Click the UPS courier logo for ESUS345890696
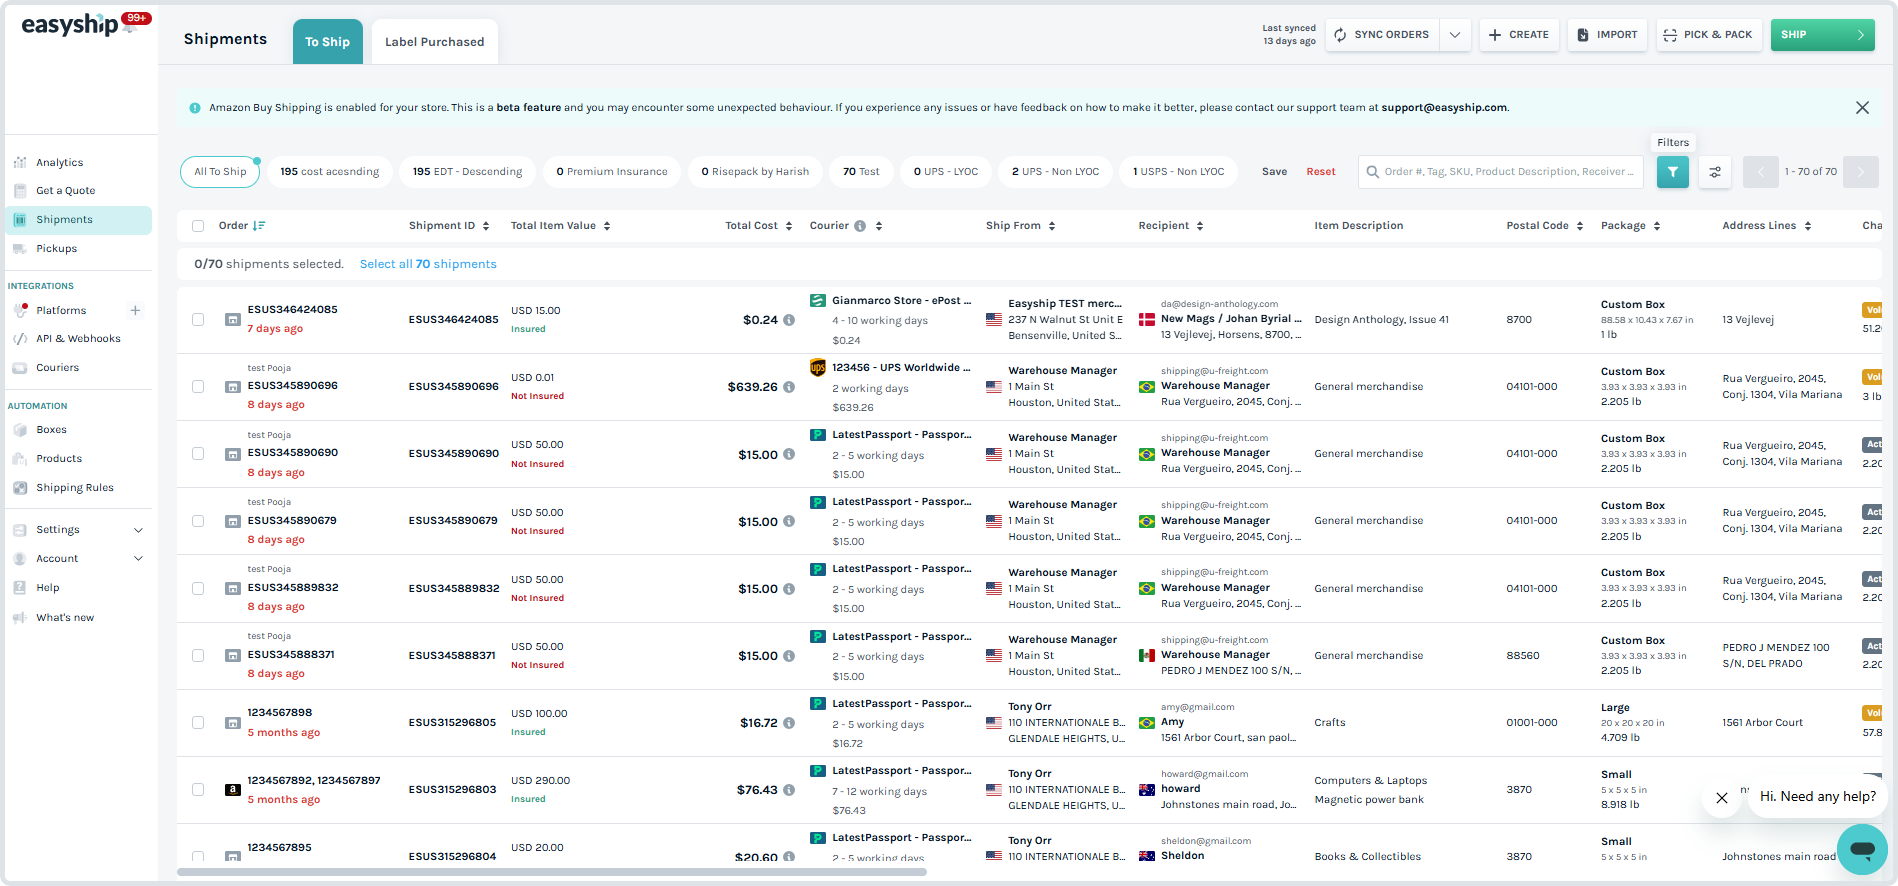Image resolution: width=1898 pixels, height=886 pixels. click(x=818, y=368)
